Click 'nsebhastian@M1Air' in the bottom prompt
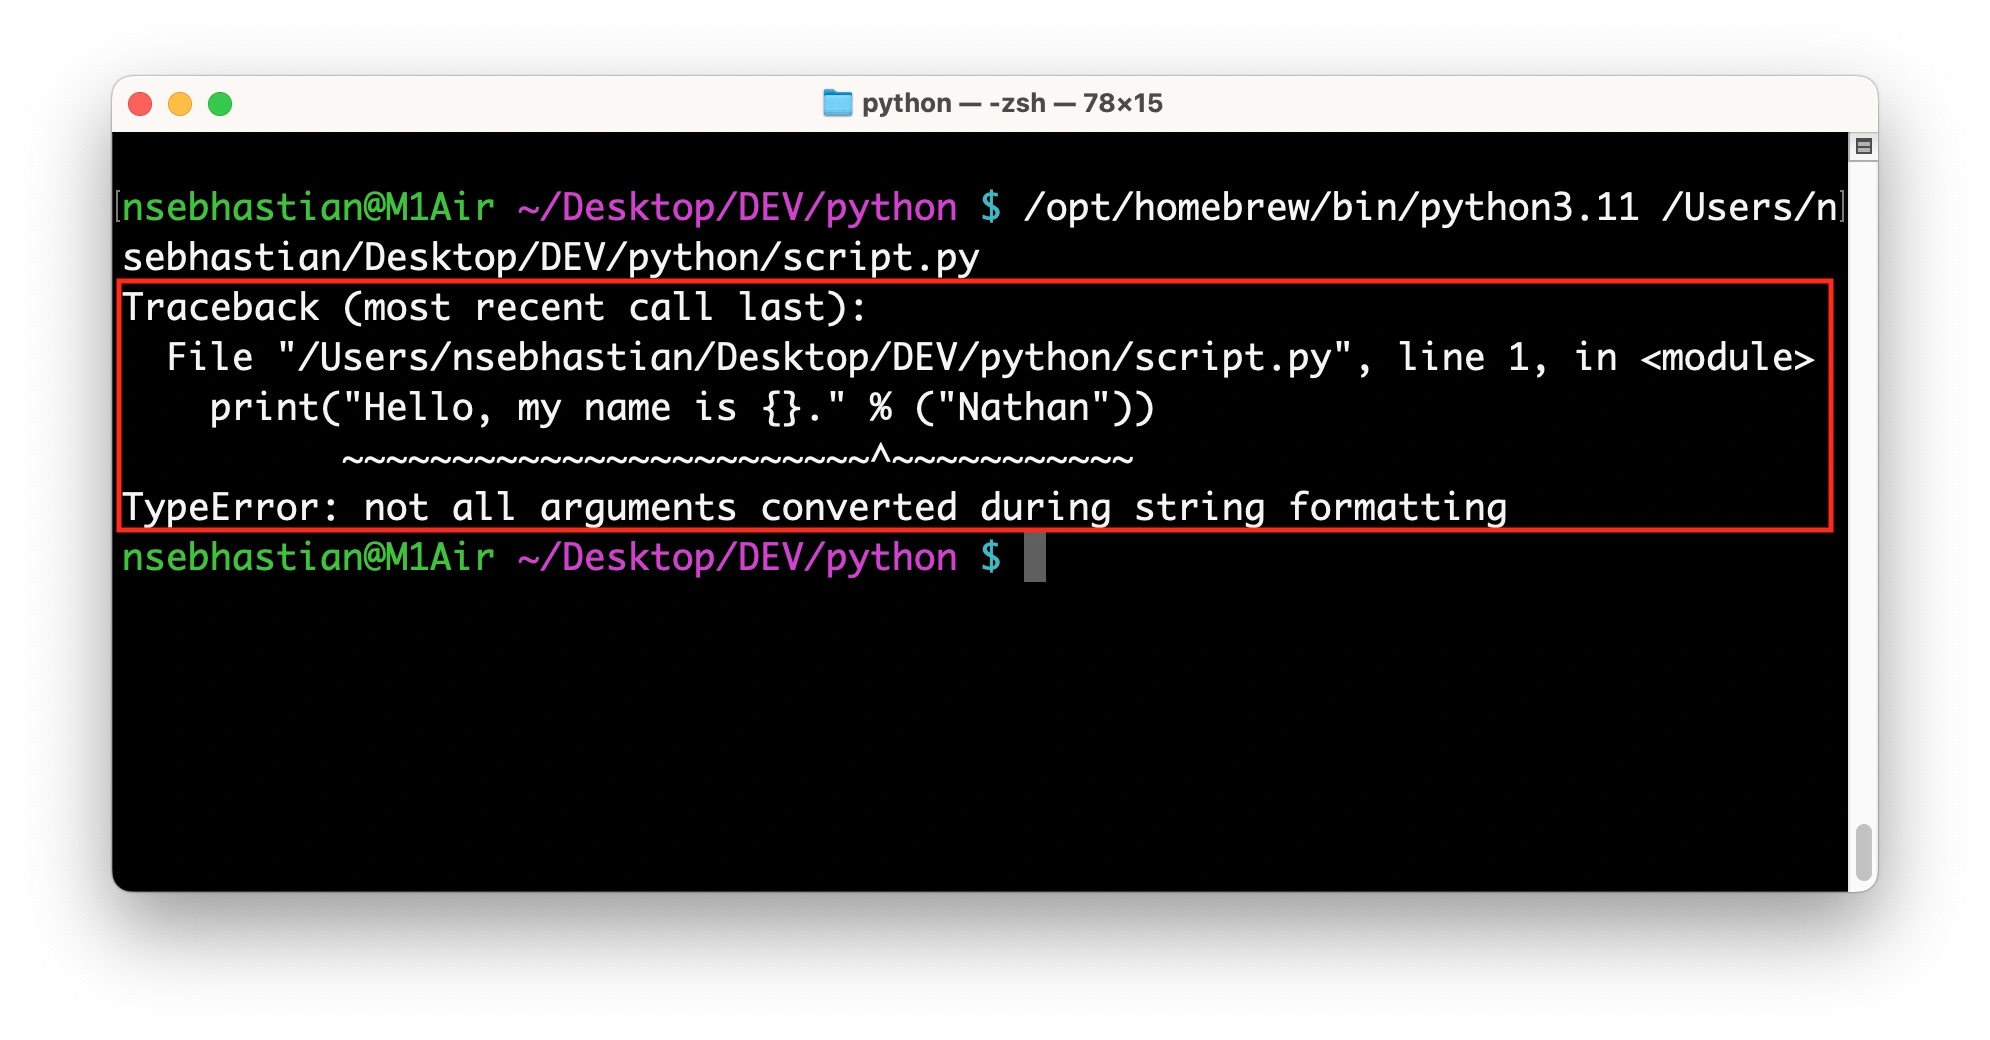This screenshot has height=1040, width=1990. point(308,557)
